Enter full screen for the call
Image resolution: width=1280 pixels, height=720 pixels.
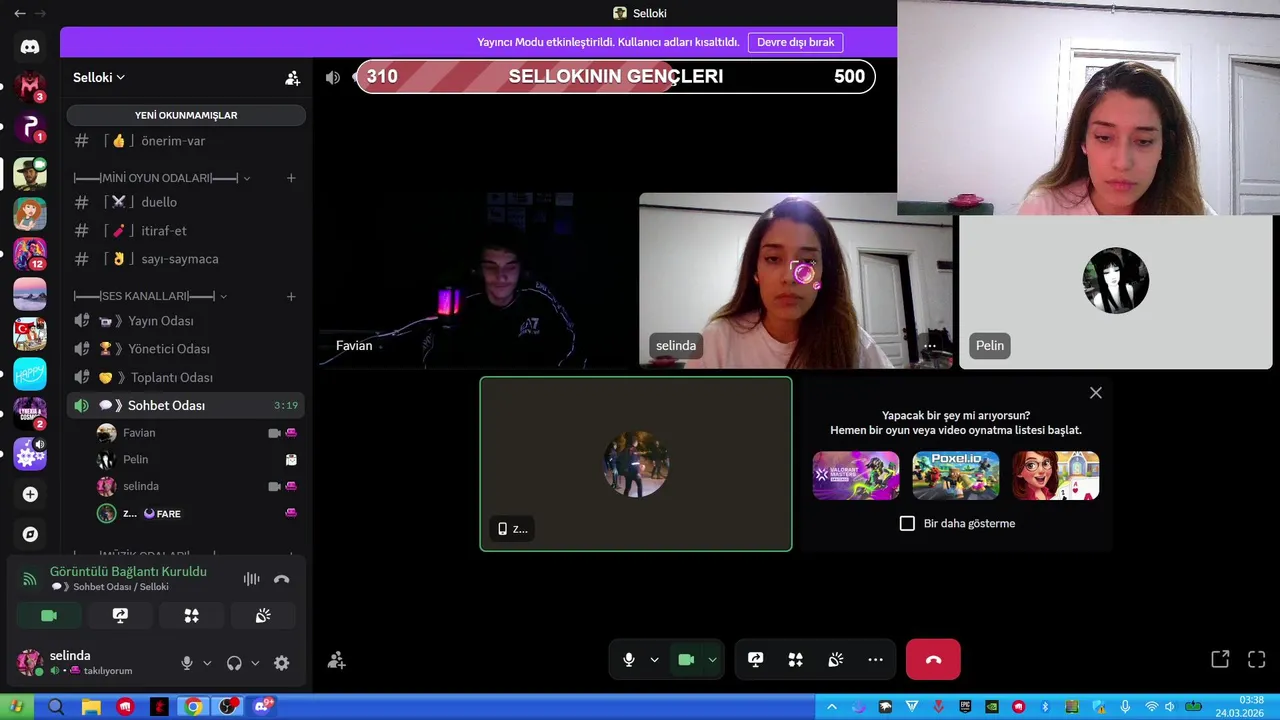click(x=1257, y=659)
